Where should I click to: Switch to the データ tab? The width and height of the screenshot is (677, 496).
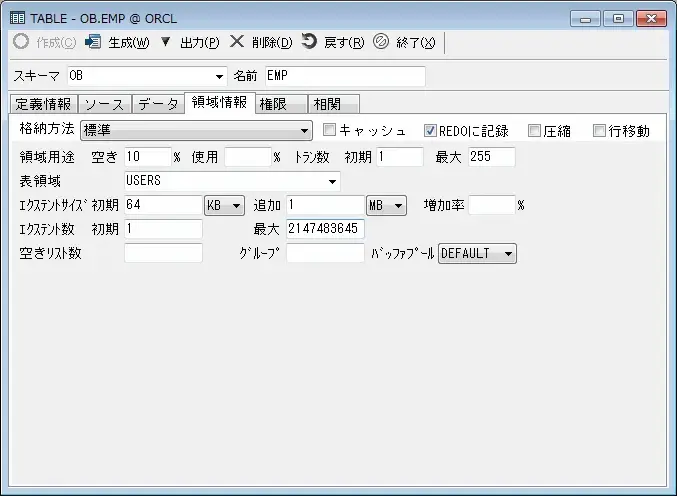click(x=158, y=104)
